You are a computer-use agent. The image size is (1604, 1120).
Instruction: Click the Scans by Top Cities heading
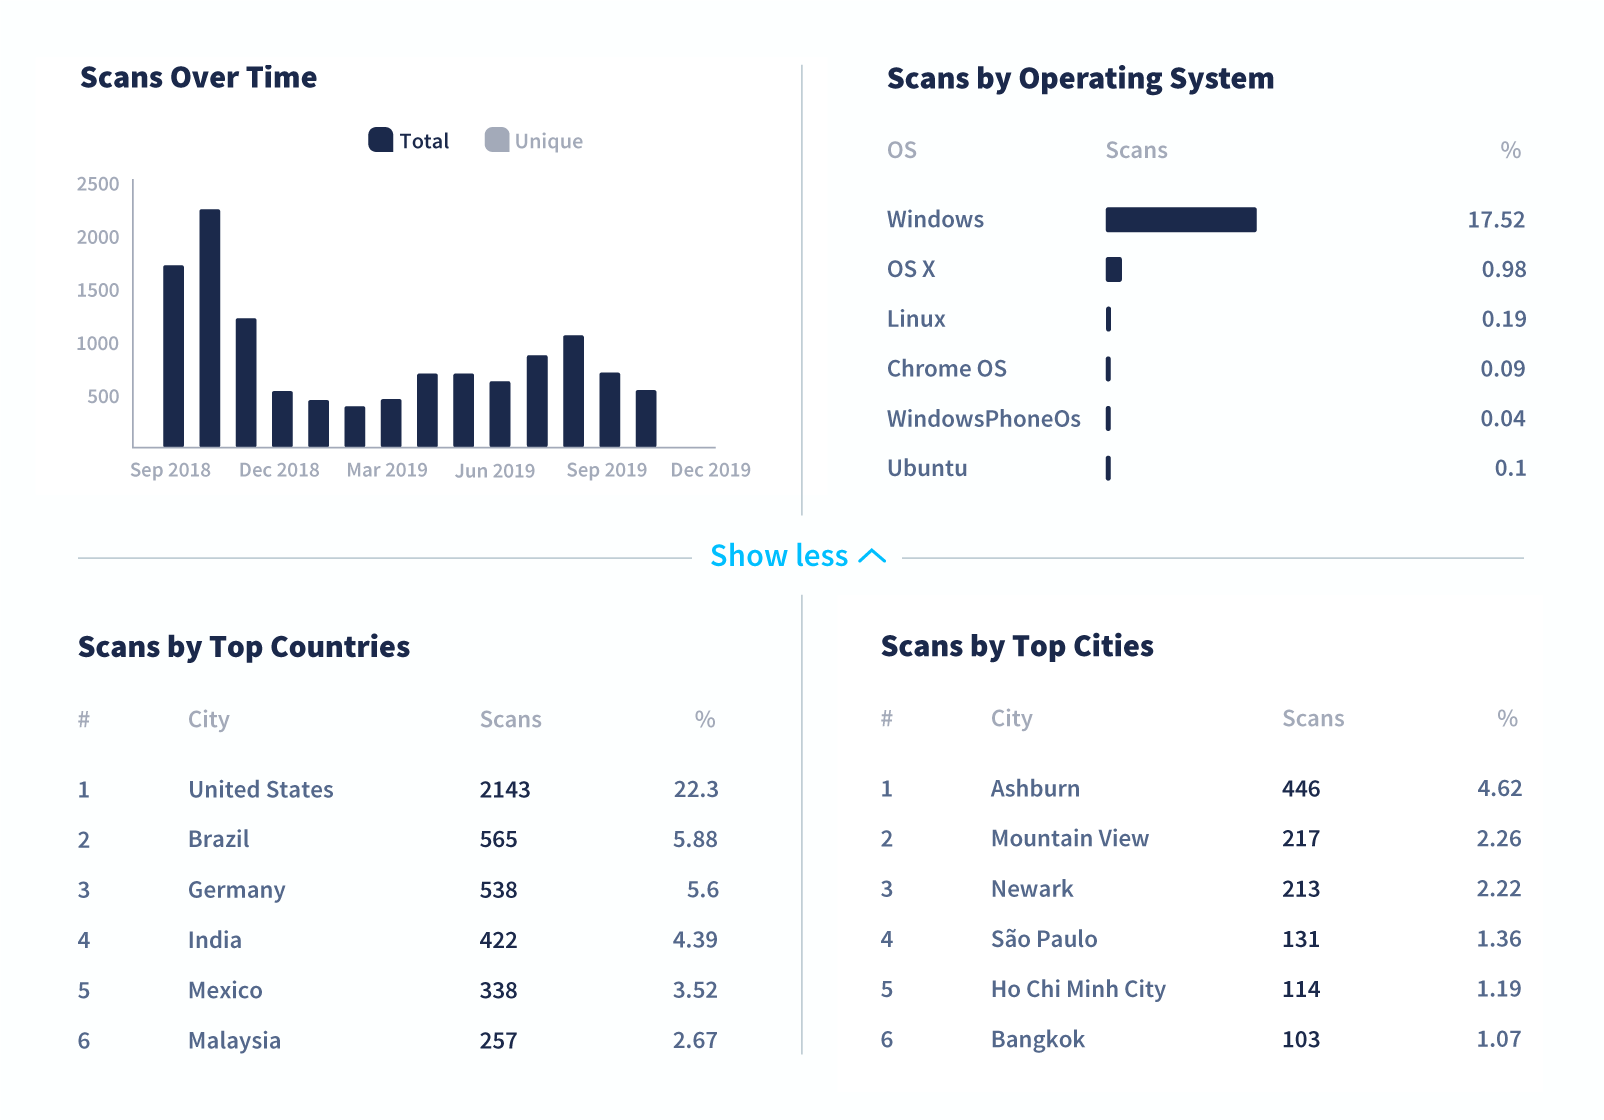pos(1017,646)
